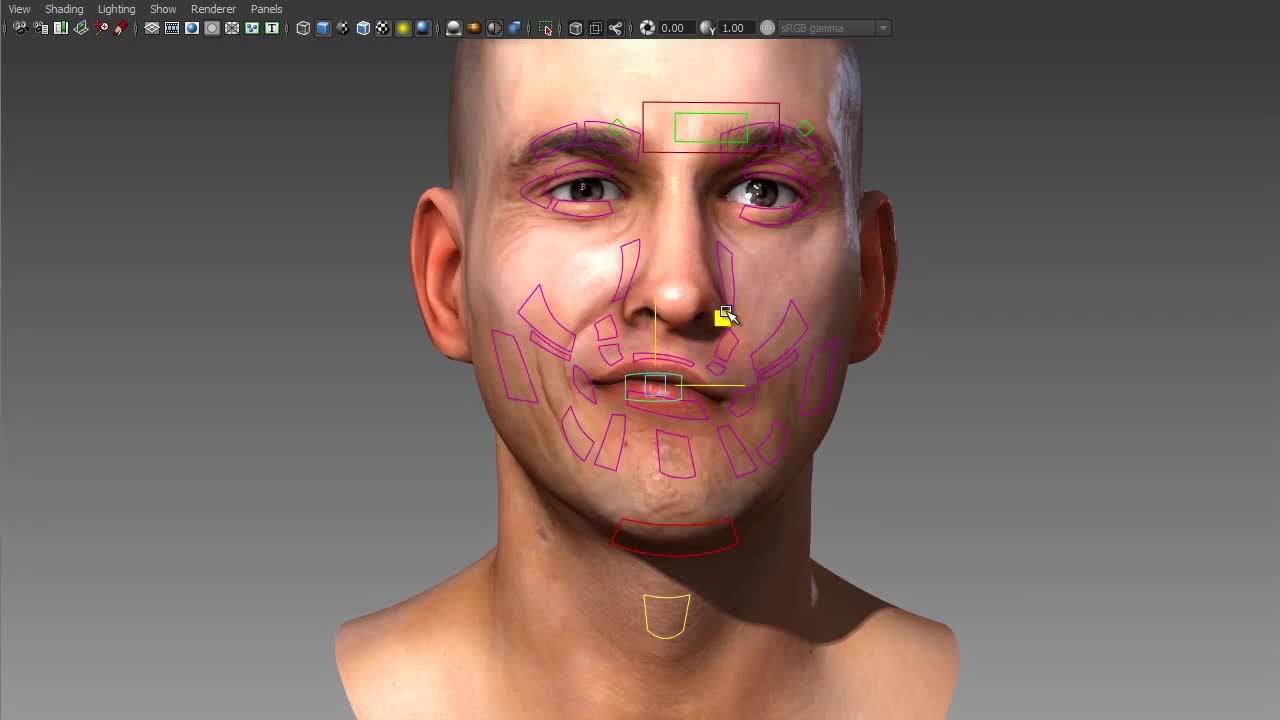Select the yellow square control beside nose
The height and width of the screenshot is (720, 1280).
point(722,319)
